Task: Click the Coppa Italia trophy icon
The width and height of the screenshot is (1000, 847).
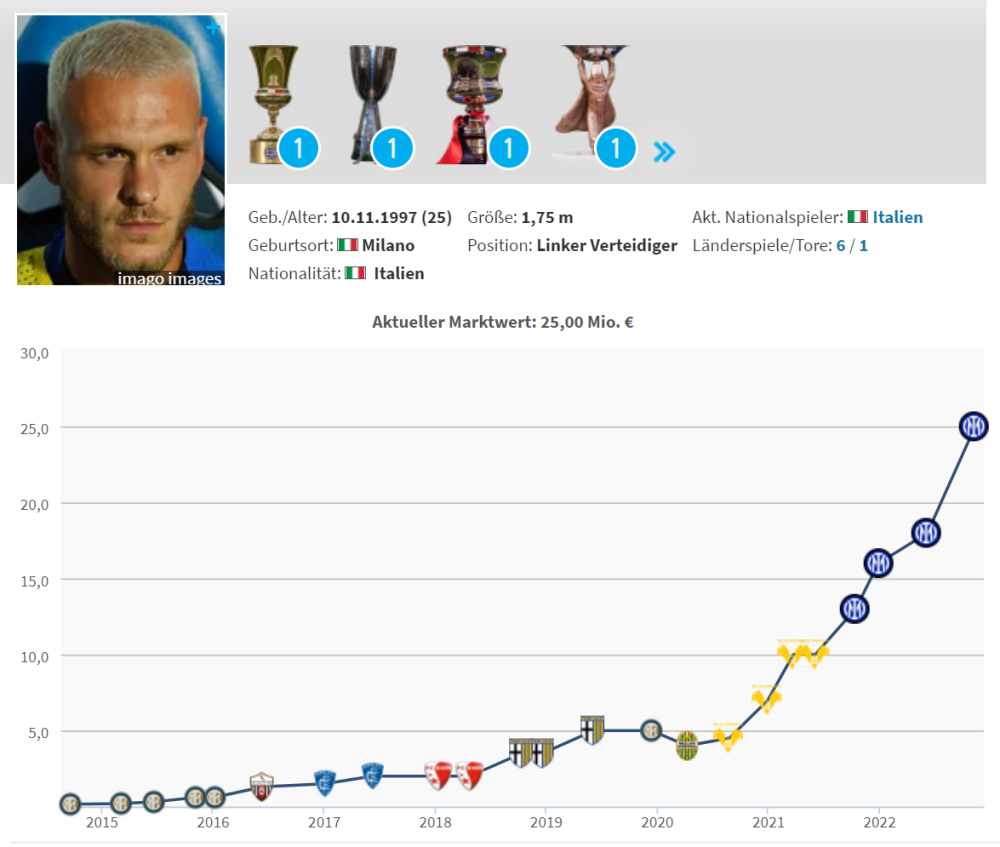Action: [274, 104]
